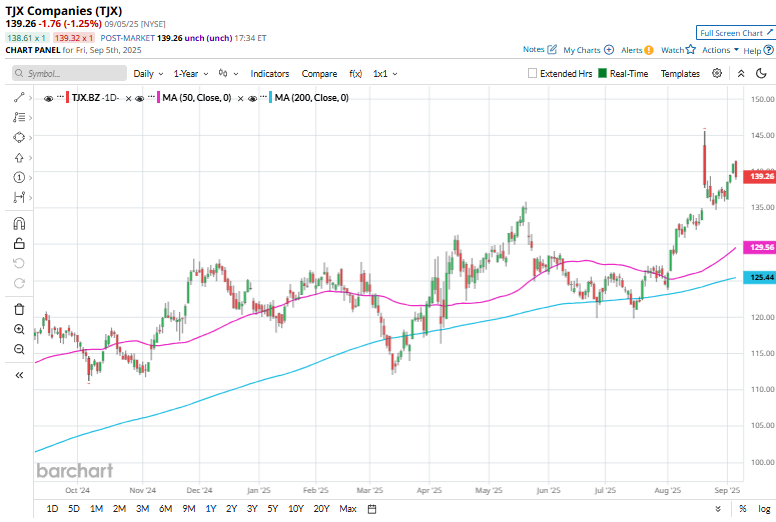Viewport: 776px width, 522px height.
Task: Hide the MA 200 indicator
Action: coord(252,98)
